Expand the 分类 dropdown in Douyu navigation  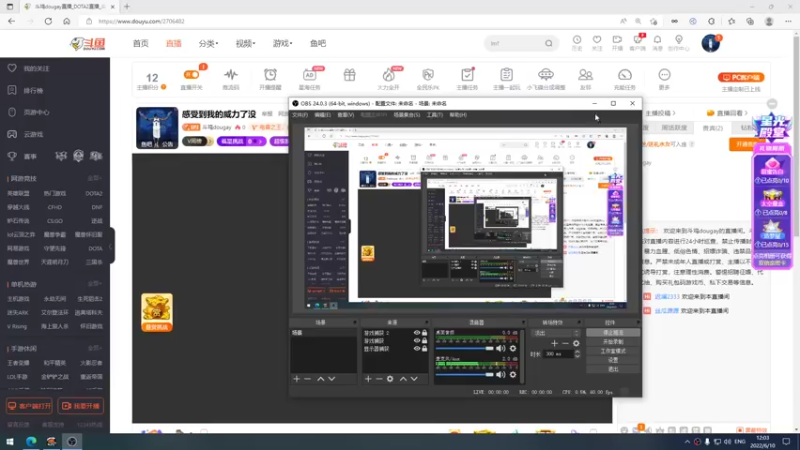[208, 43]
